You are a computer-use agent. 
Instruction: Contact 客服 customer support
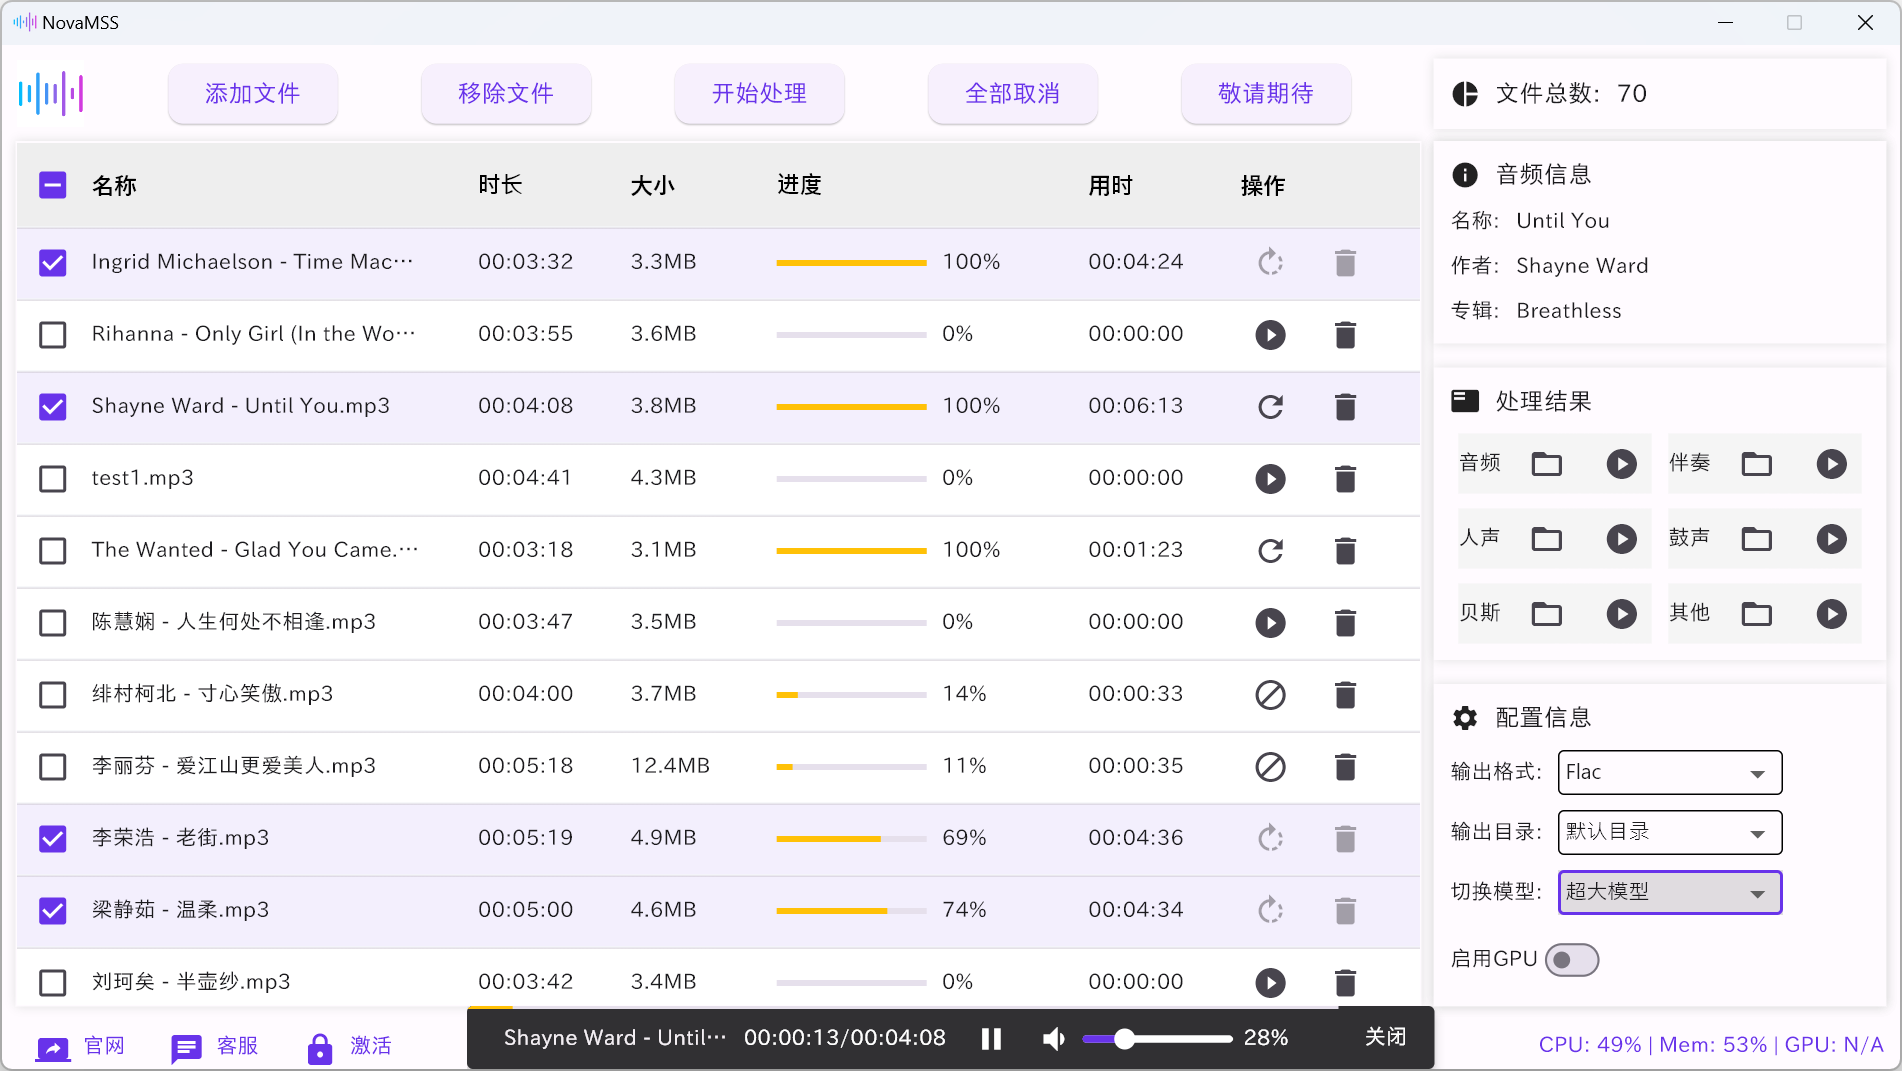[x=237, y=1046]
